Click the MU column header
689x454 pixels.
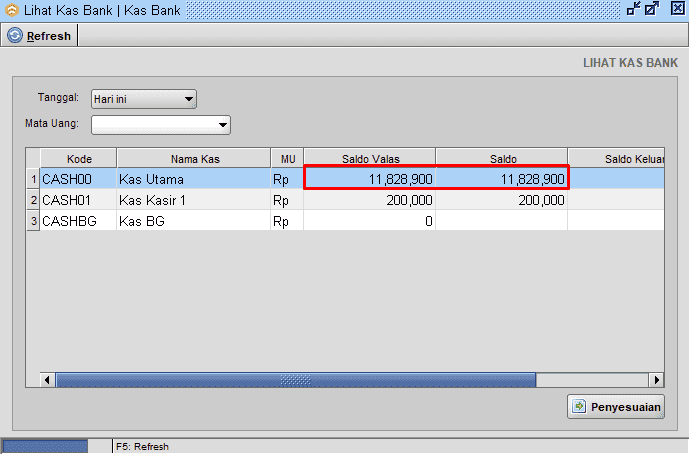(287, 158)
